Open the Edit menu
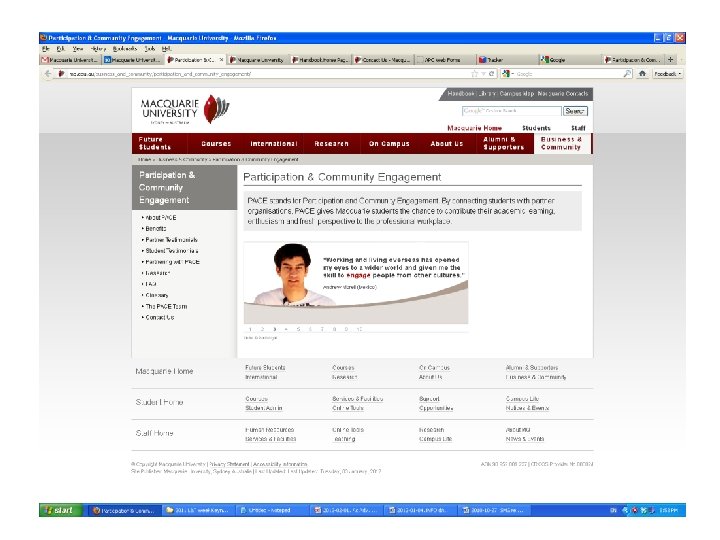 (61, 48)
